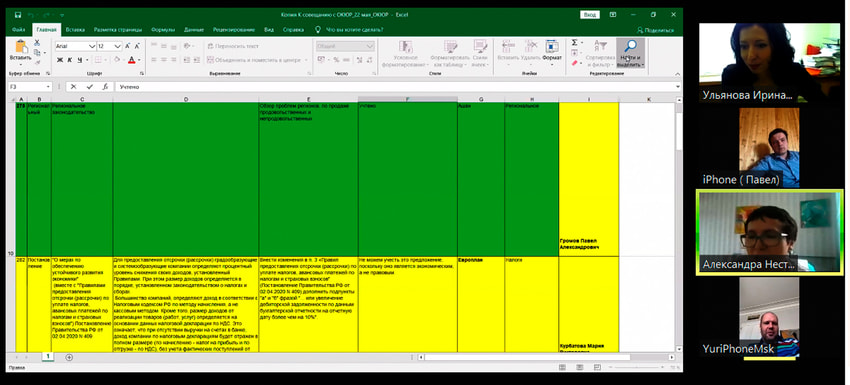Click the Ribbon Display Options icon
The height and width of the screenshot is (385, 850).
coord(613,15)
